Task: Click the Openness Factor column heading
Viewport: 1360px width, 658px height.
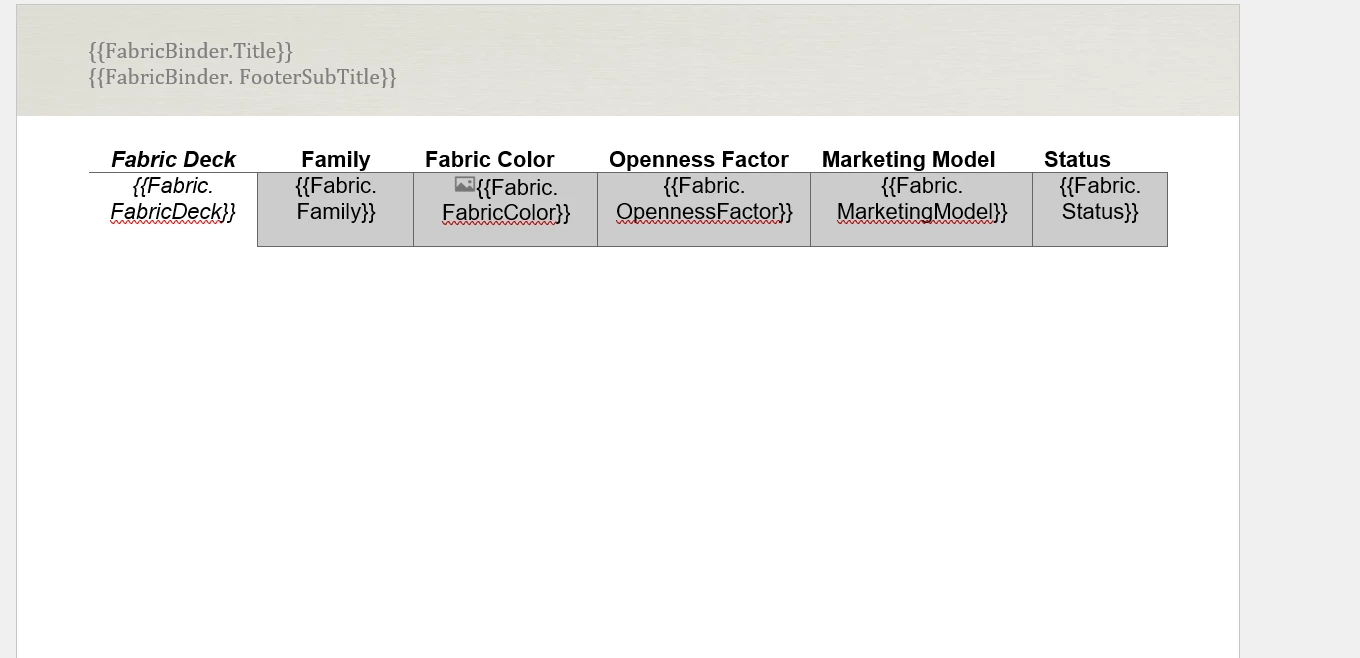Action: point(698,160)
